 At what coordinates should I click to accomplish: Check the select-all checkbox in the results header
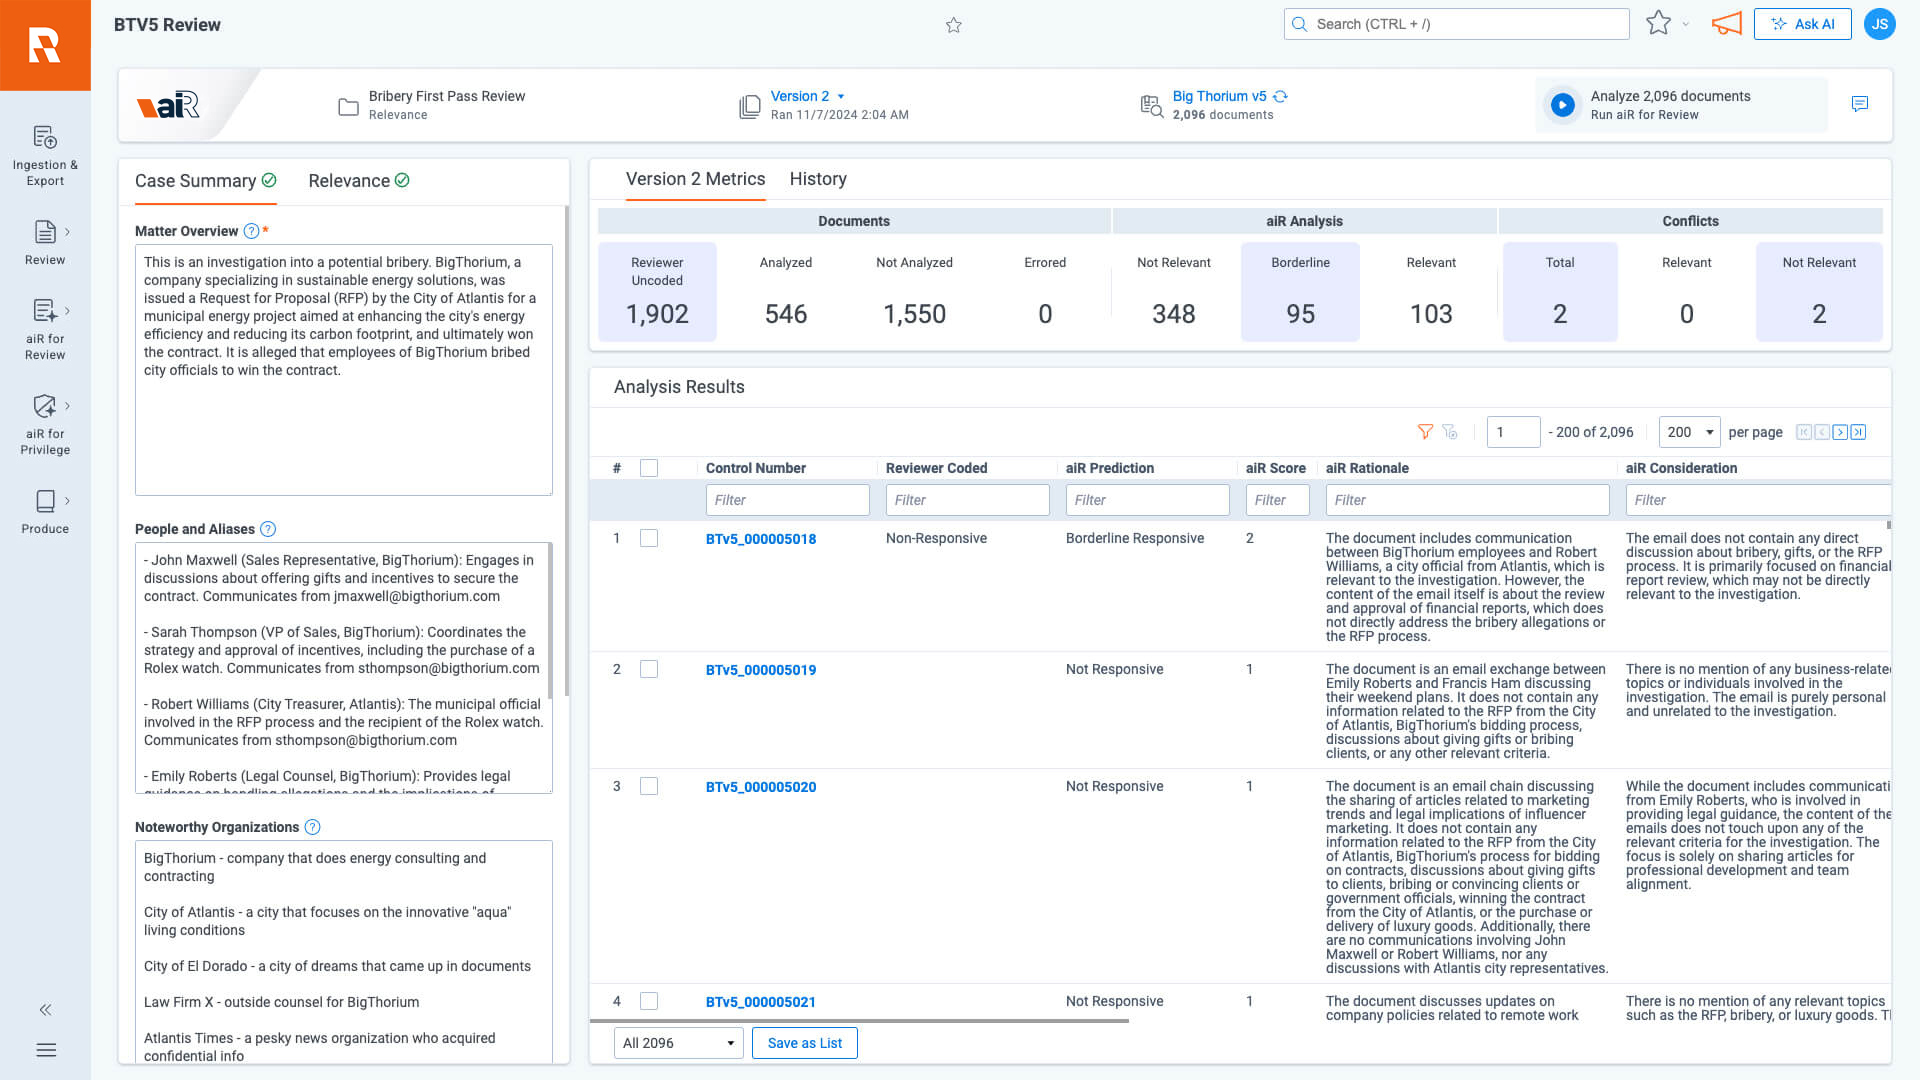point(648,467)
